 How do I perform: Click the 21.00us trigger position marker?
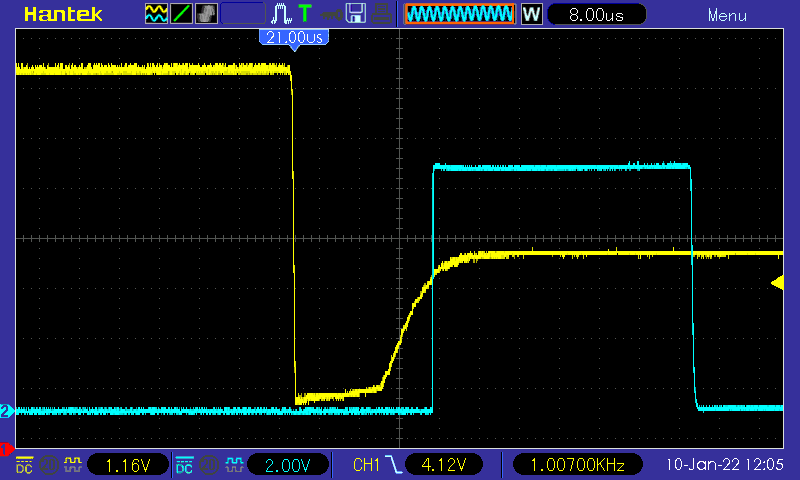(294, 39)
